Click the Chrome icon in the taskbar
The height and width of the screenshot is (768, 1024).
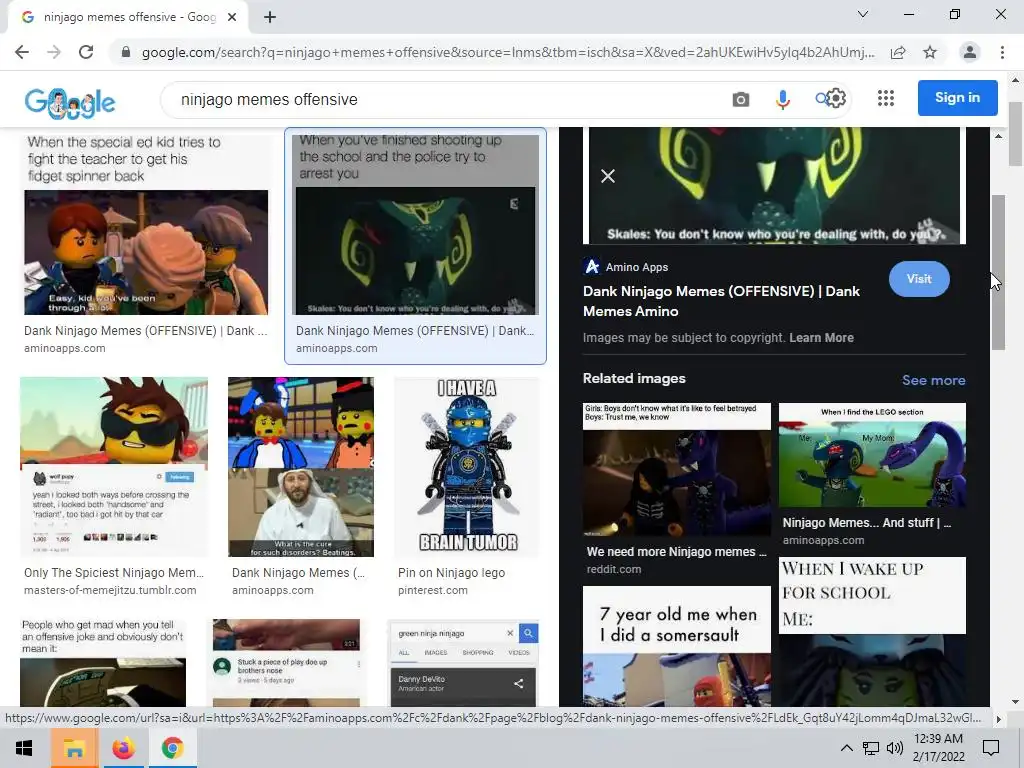tap(172, 748)
